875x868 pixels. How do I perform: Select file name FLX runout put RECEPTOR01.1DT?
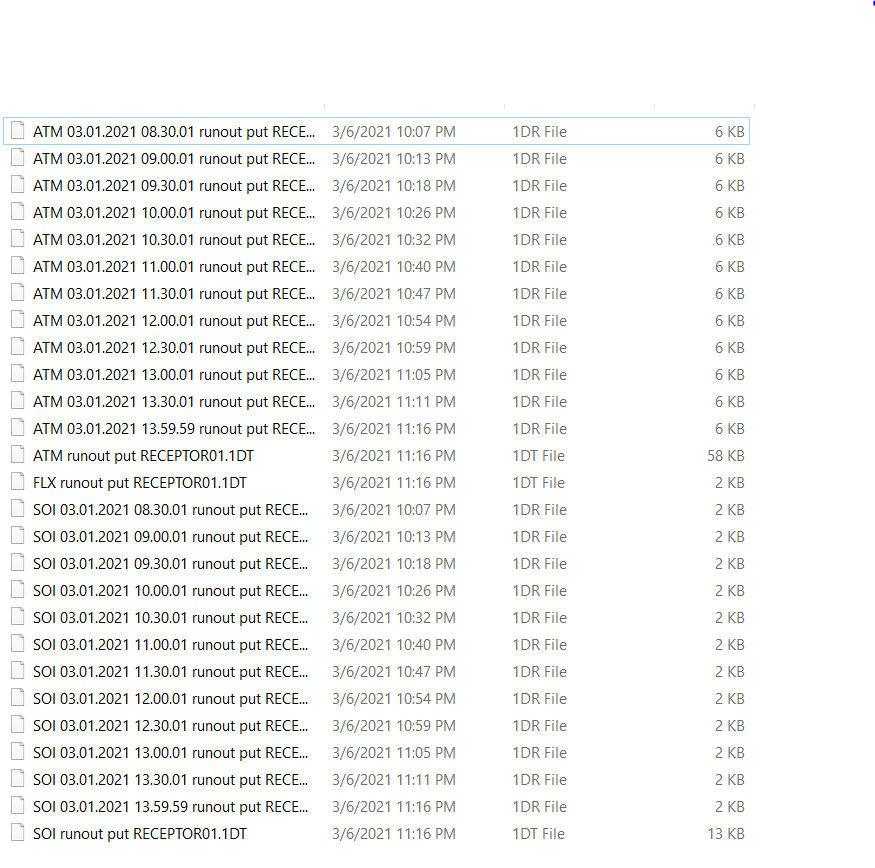[140, 483]
